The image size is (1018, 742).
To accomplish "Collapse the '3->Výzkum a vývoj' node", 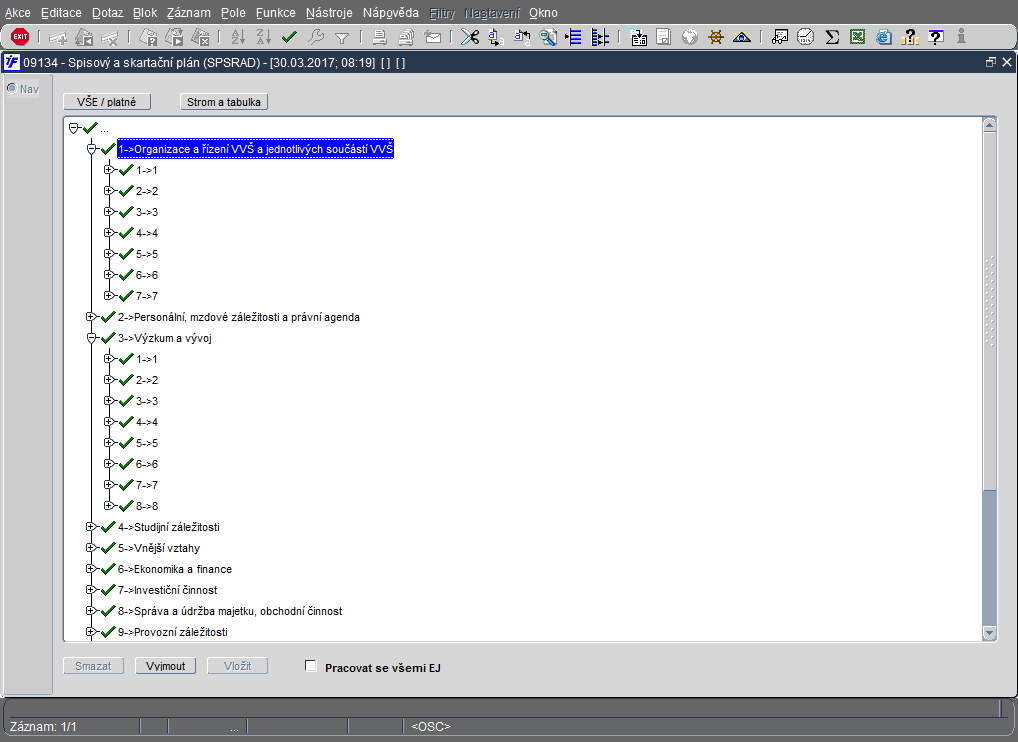I will coord(92,338).
